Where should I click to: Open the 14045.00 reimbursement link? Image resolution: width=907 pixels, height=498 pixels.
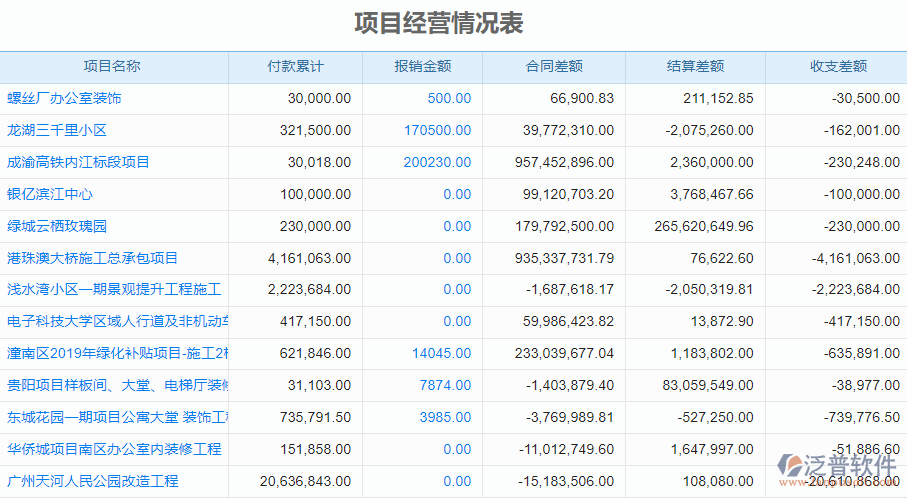coord(441,353)
